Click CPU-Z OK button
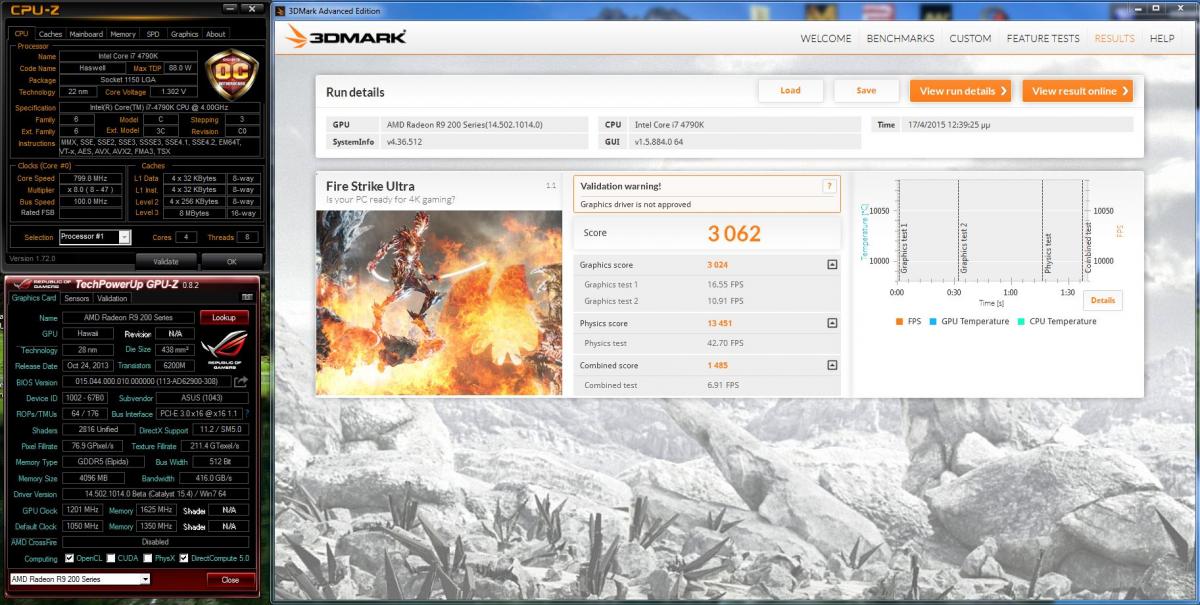Screen dimensions: 1200x605 tap(231, 261)
